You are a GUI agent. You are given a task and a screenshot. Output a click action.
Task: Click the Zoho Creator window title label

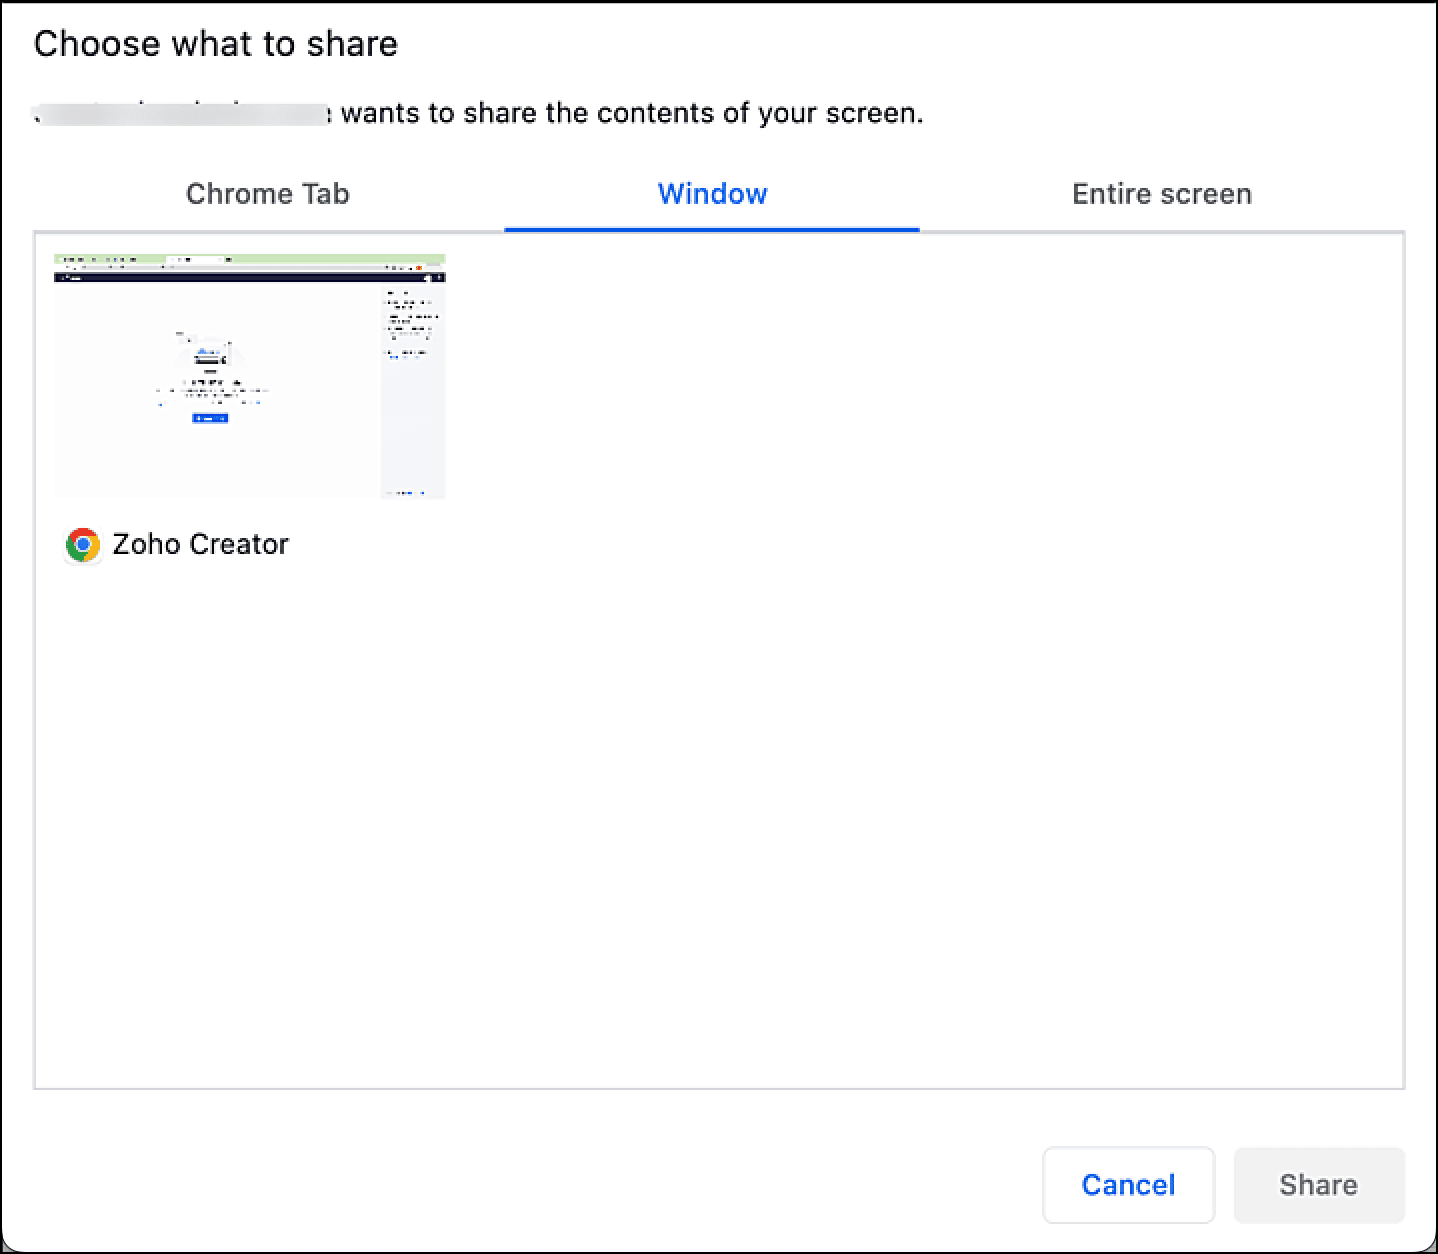pyautogui.click(x=200, y=545)
